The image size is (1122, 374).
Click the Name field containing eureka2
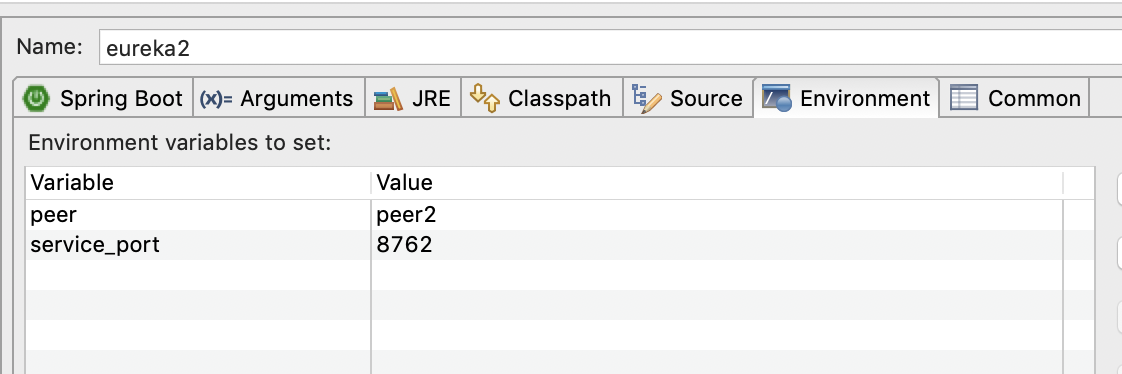[x=610, y=48]
